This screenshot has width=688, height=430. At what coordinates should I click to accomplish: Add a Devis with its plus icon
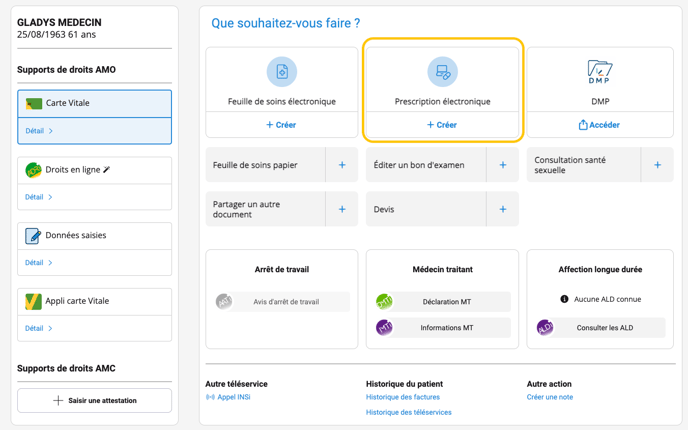pos(502,209)
